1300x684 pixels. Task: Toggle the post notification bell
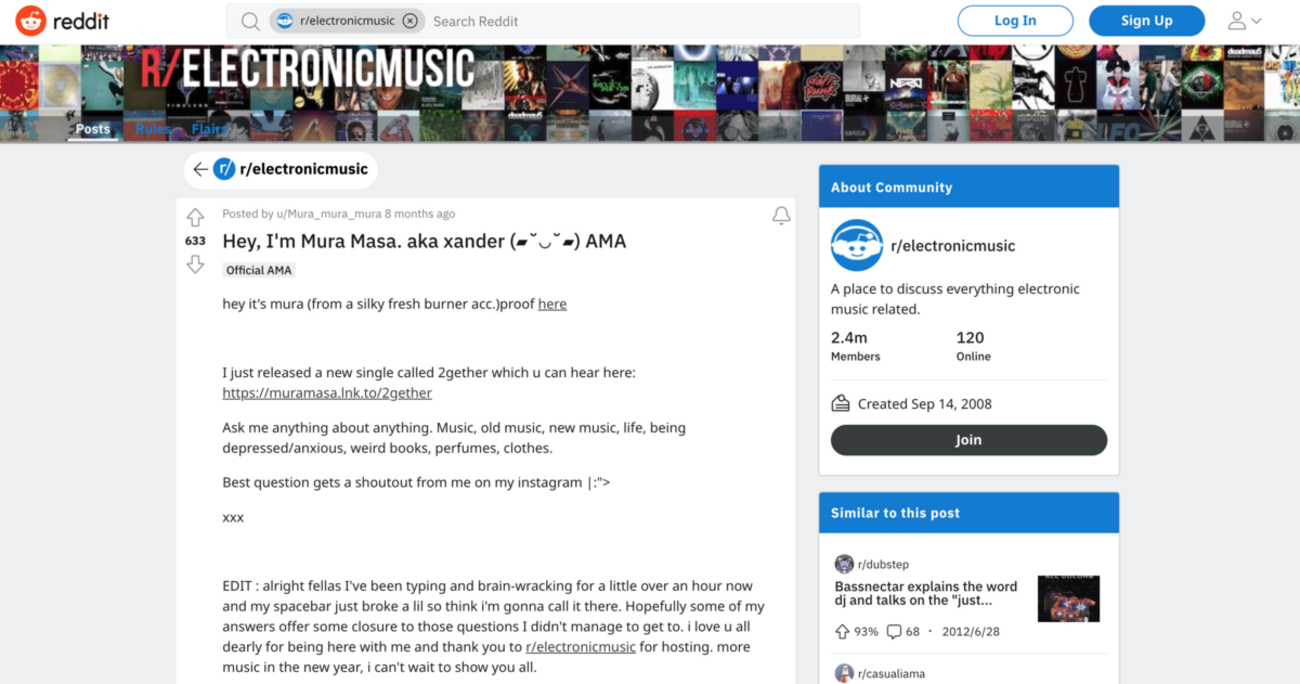pos(781,215)
